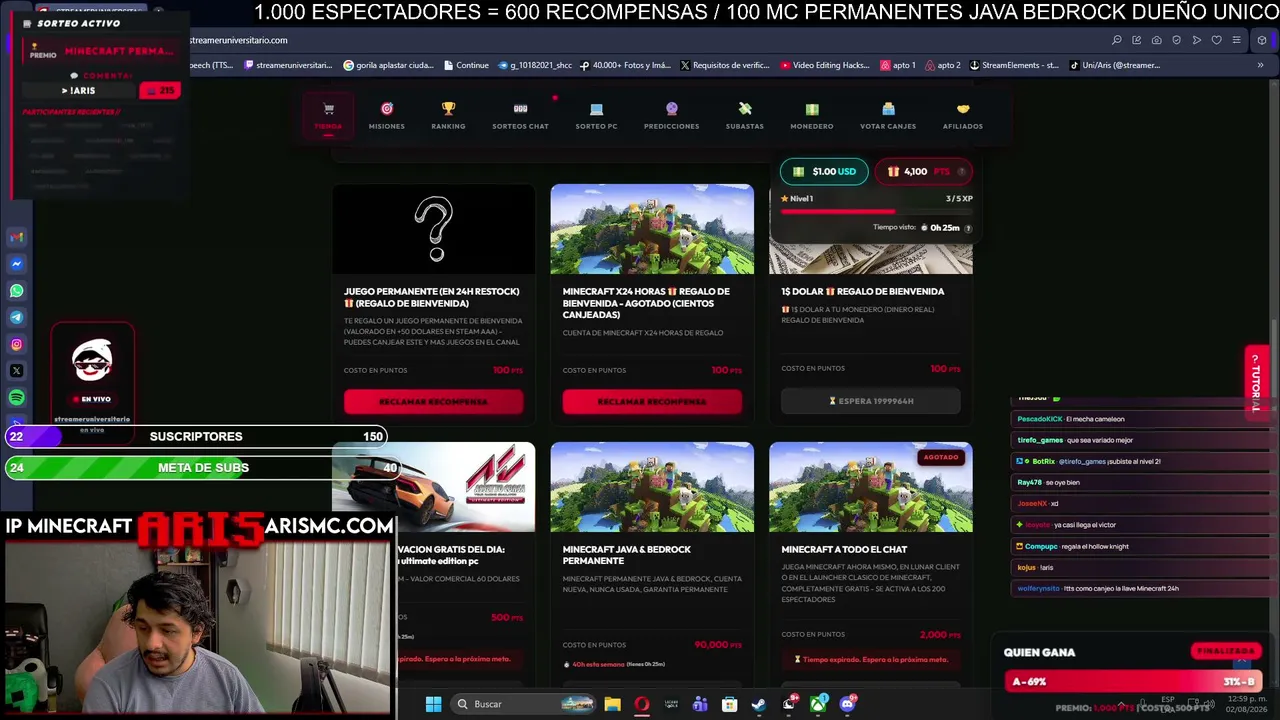The image size is (1280, 720).
Task: Open the Windows Start menu
Action: pos(433,704)
